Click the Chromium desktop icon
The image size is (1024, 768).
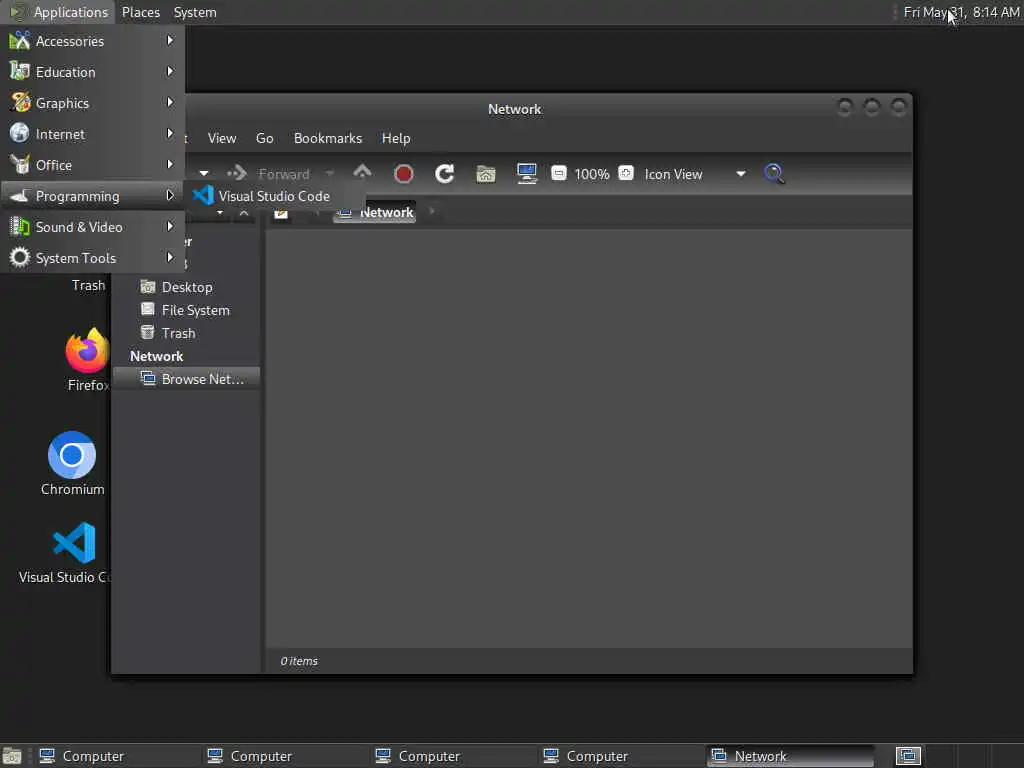(72, 455)
